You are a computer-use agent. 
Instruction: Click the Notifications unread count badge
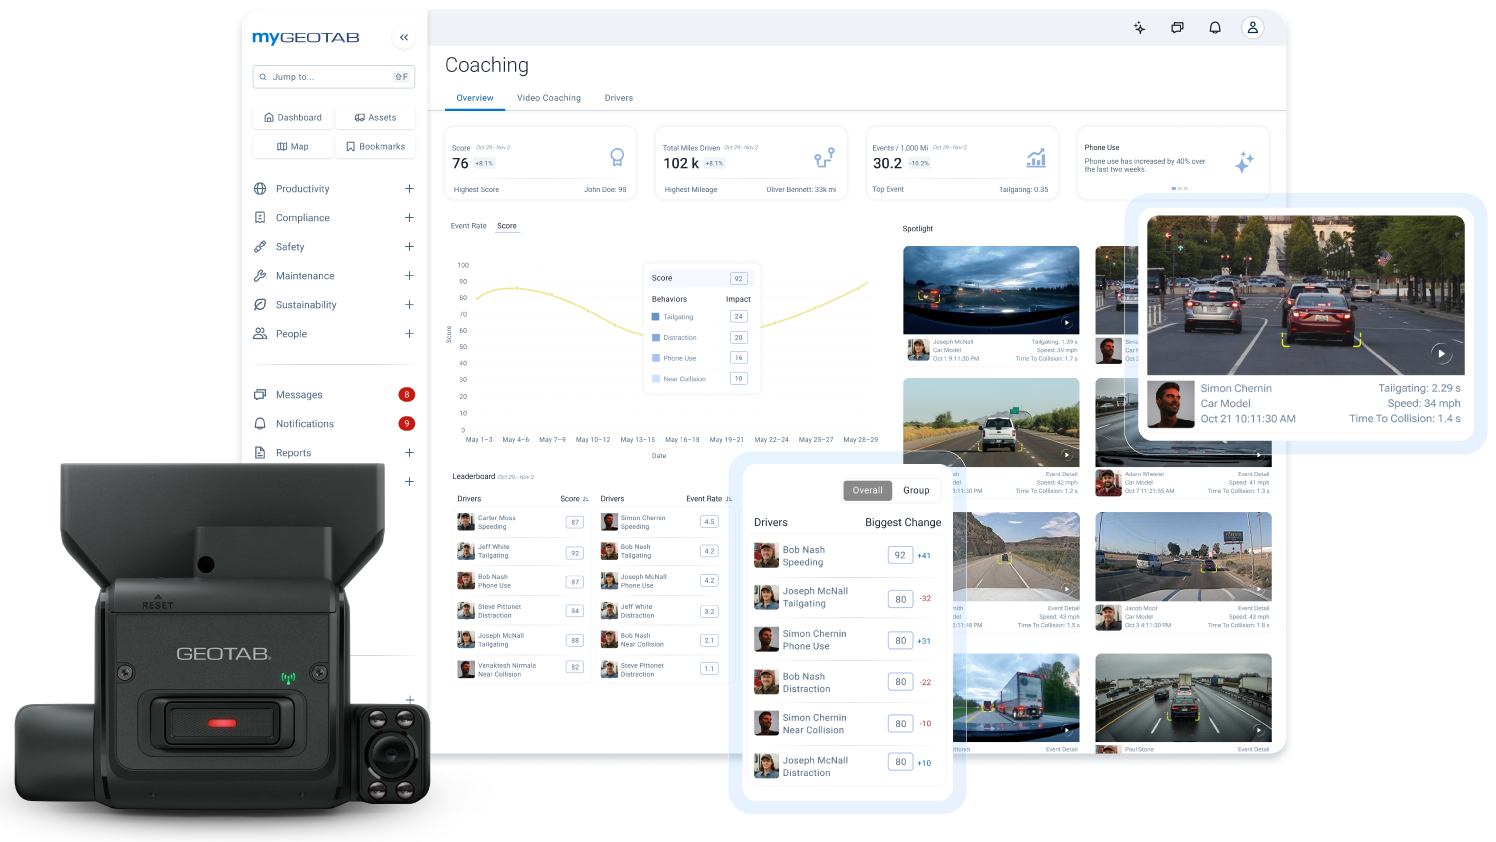[407, 424]
